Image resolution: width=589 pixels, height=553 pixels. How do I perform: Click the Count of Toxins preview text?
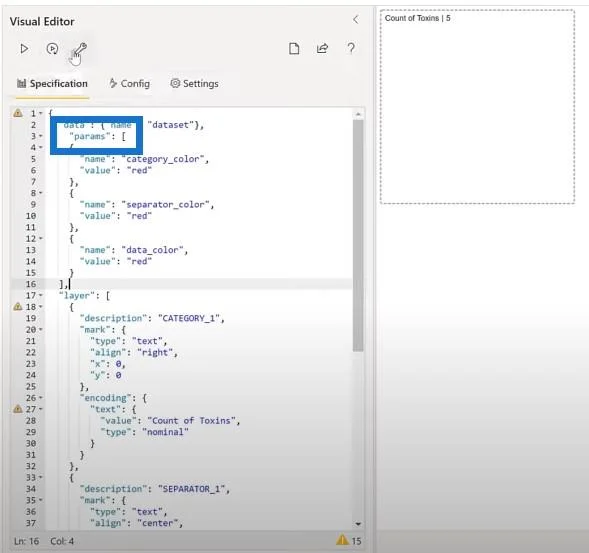click(x=417, y=18)
